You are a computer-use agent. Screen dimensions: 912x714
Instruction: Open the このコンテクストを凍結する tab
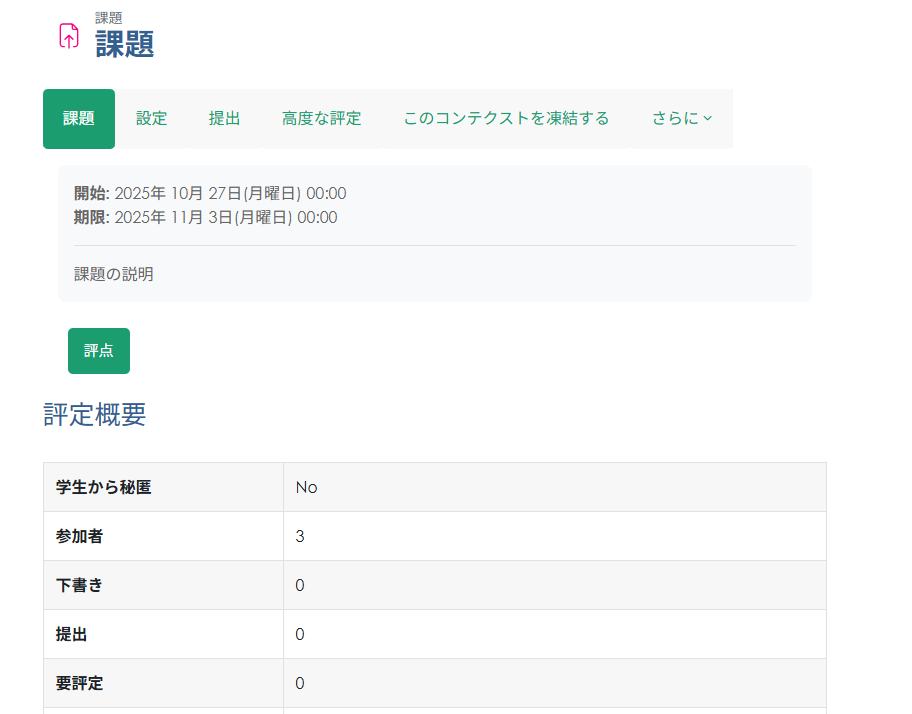pyautogui.click(x=506, y=119)
